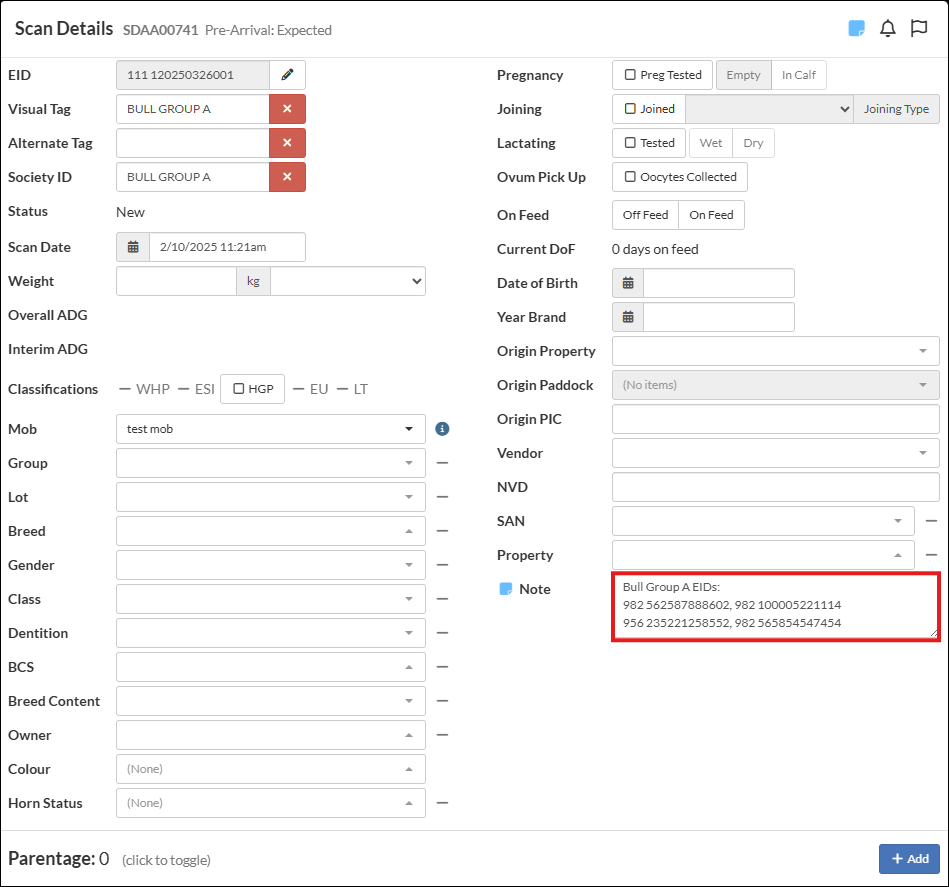Toggle the Parentage section heading
This screenshot has width=949, height=887.
click(58, 858)
